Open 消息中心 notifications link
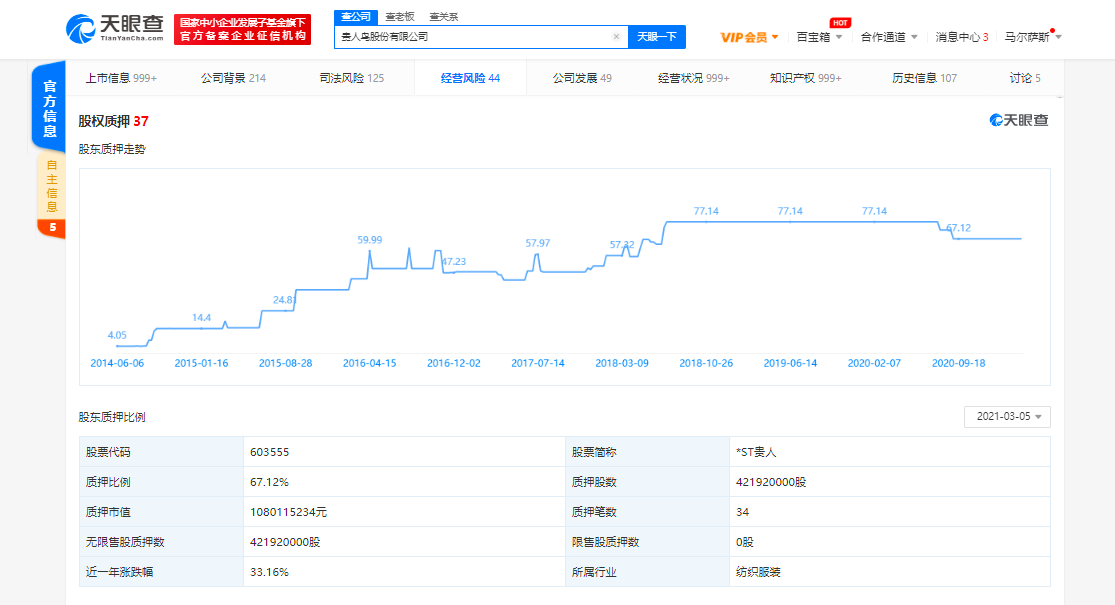 coord(961,37)
